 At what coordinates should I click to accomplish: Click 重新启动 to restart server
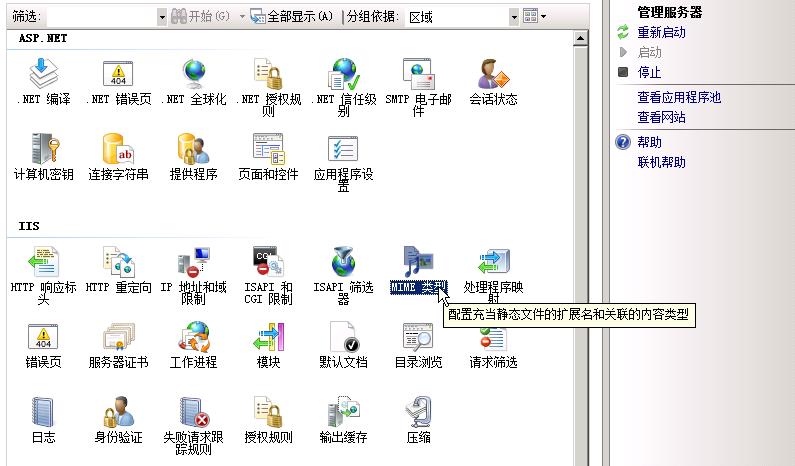[661, 32]
